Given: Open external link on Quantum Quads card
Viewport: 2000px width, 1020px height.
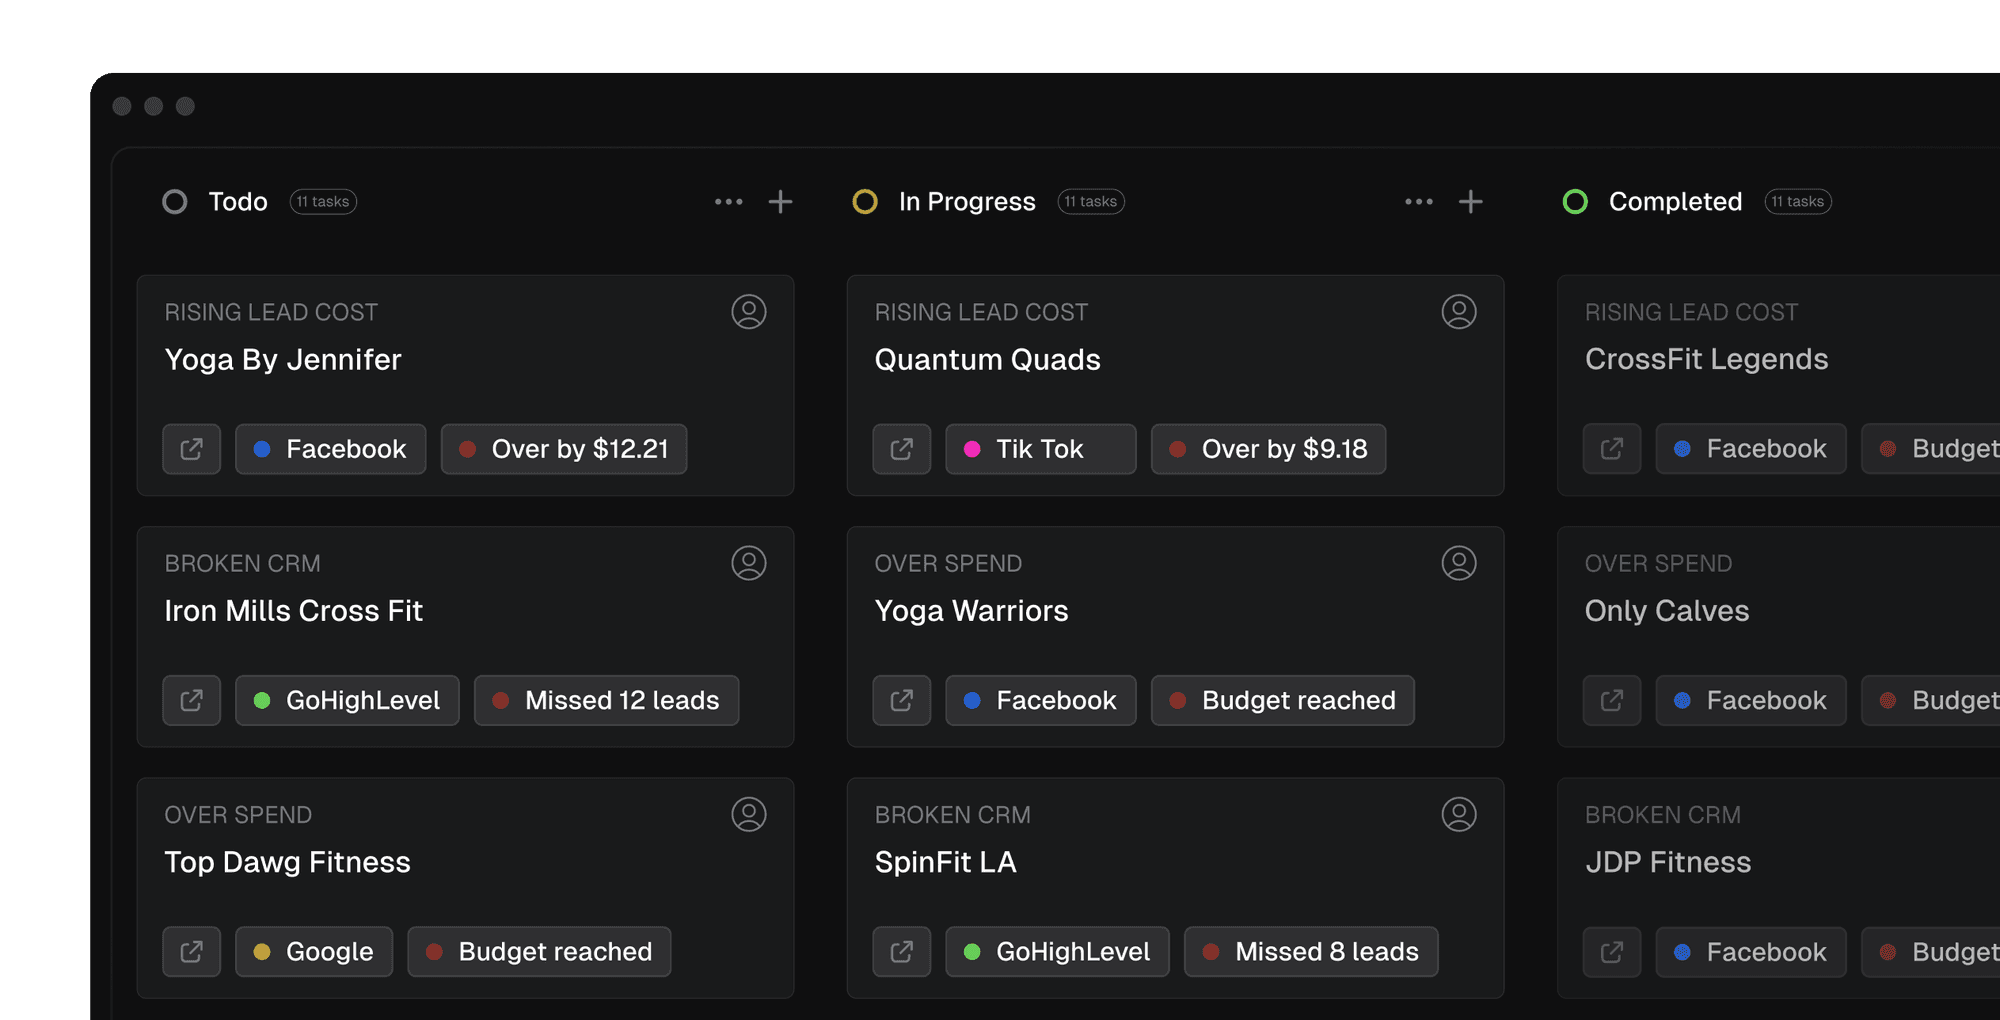Looking at the screenshot, I should click(902, 449).
